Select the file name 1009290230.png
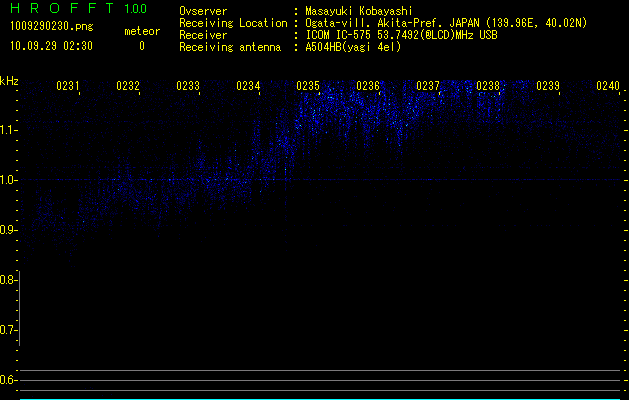629x400 pixels. (51, 26)
